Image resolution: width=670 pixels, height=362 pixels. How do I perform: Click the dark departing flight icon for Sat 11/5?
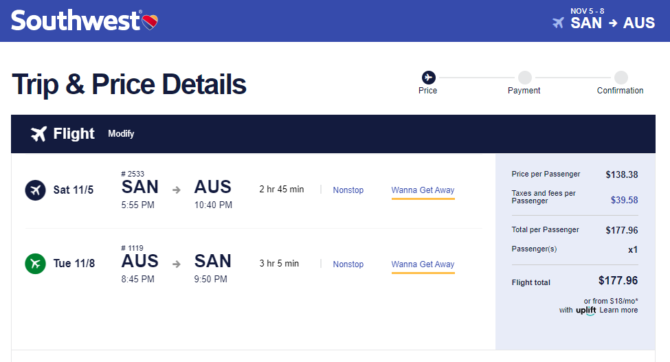click(35, 190)
